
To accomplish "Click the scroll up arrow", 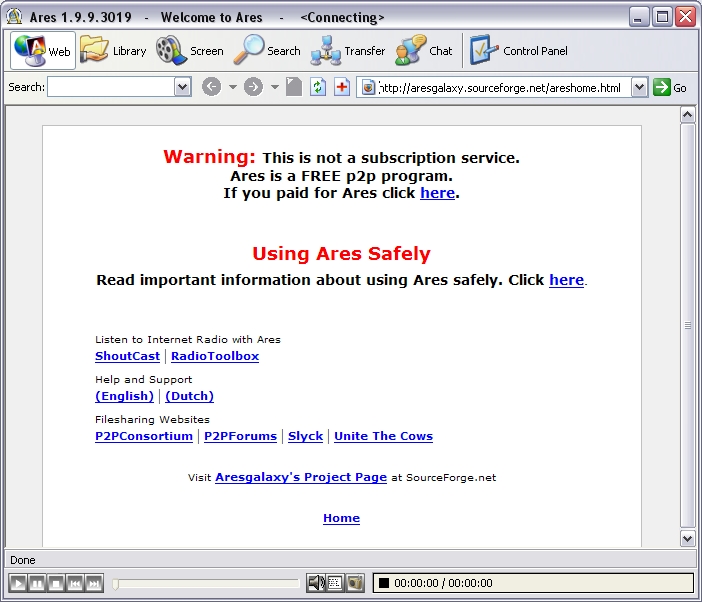I will pos(687,115).
